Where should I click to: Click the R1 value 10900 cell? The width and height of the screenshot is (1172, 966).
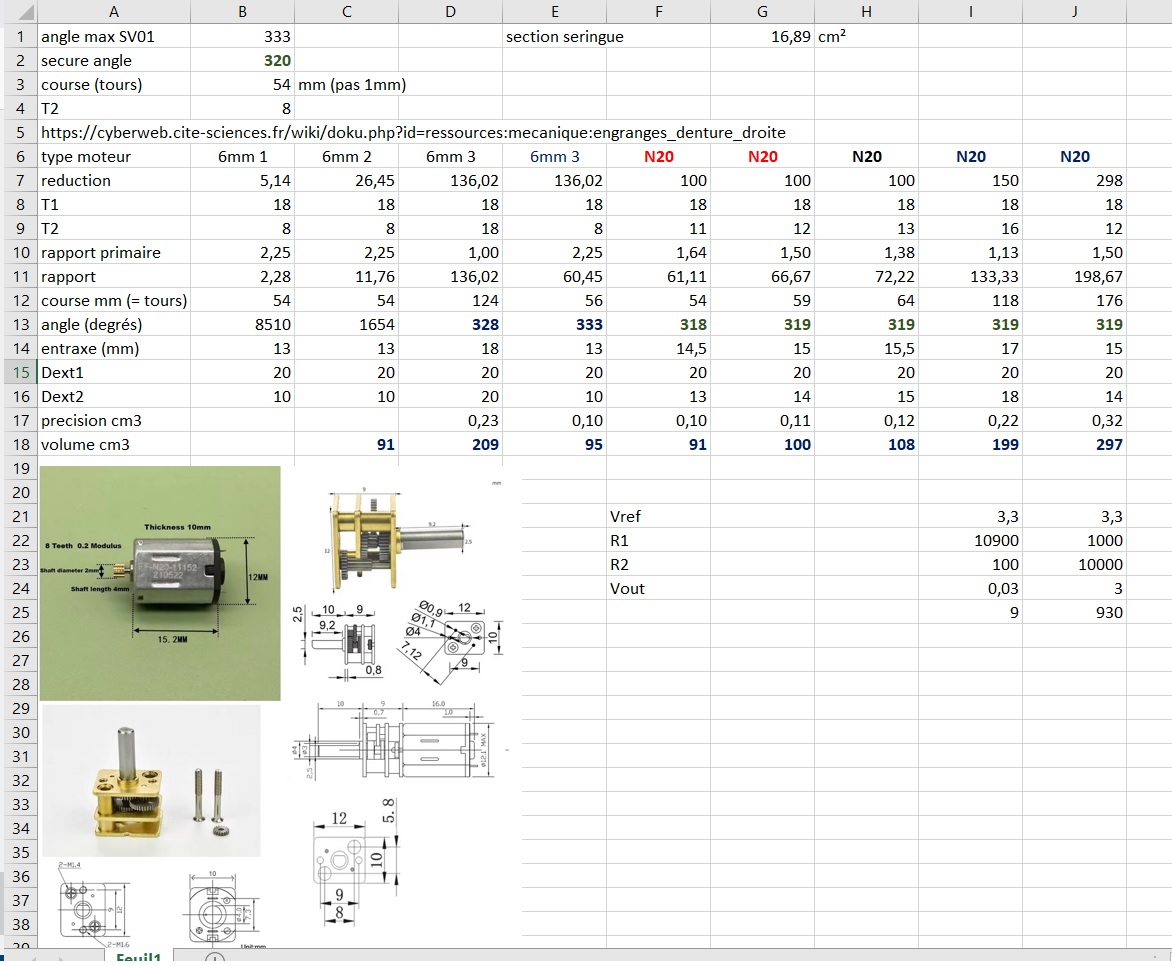tap(970, 541)
